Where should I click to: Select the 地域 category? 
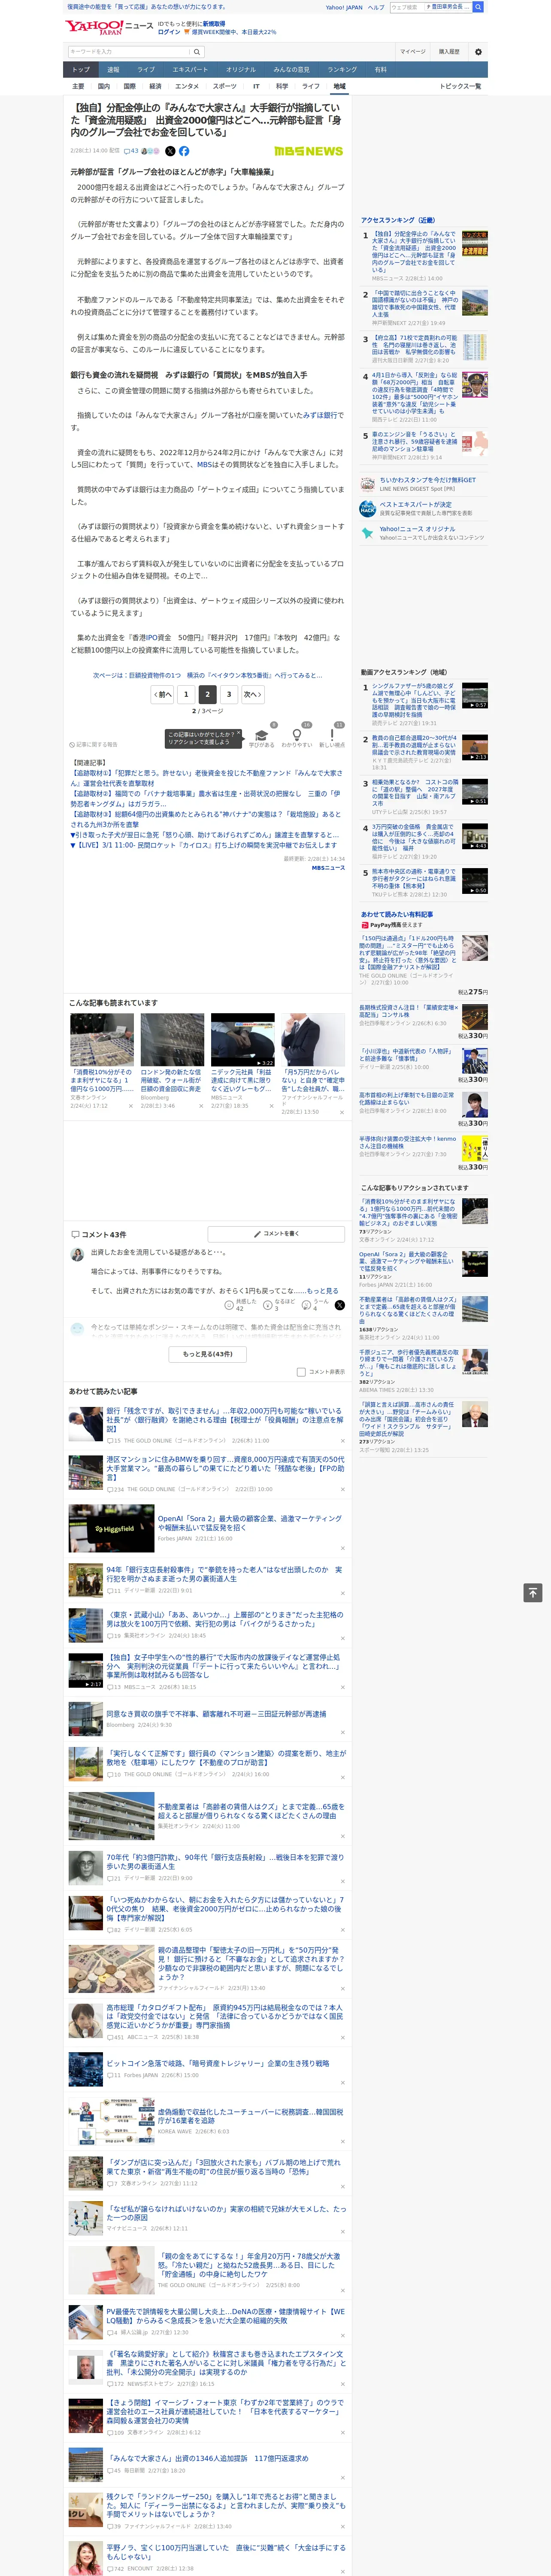coord(339,86)
